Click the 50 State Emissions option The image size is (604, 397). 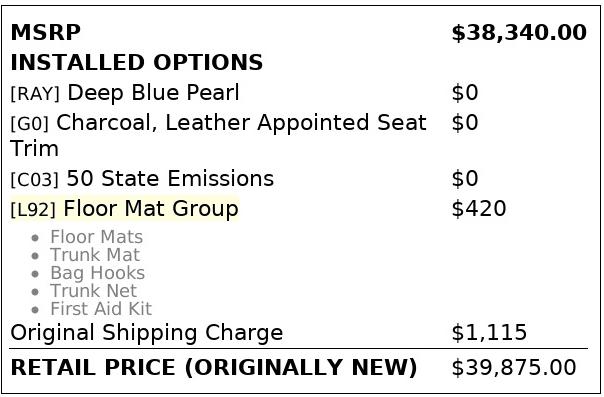pyautogui.click(x=170, y=179)
